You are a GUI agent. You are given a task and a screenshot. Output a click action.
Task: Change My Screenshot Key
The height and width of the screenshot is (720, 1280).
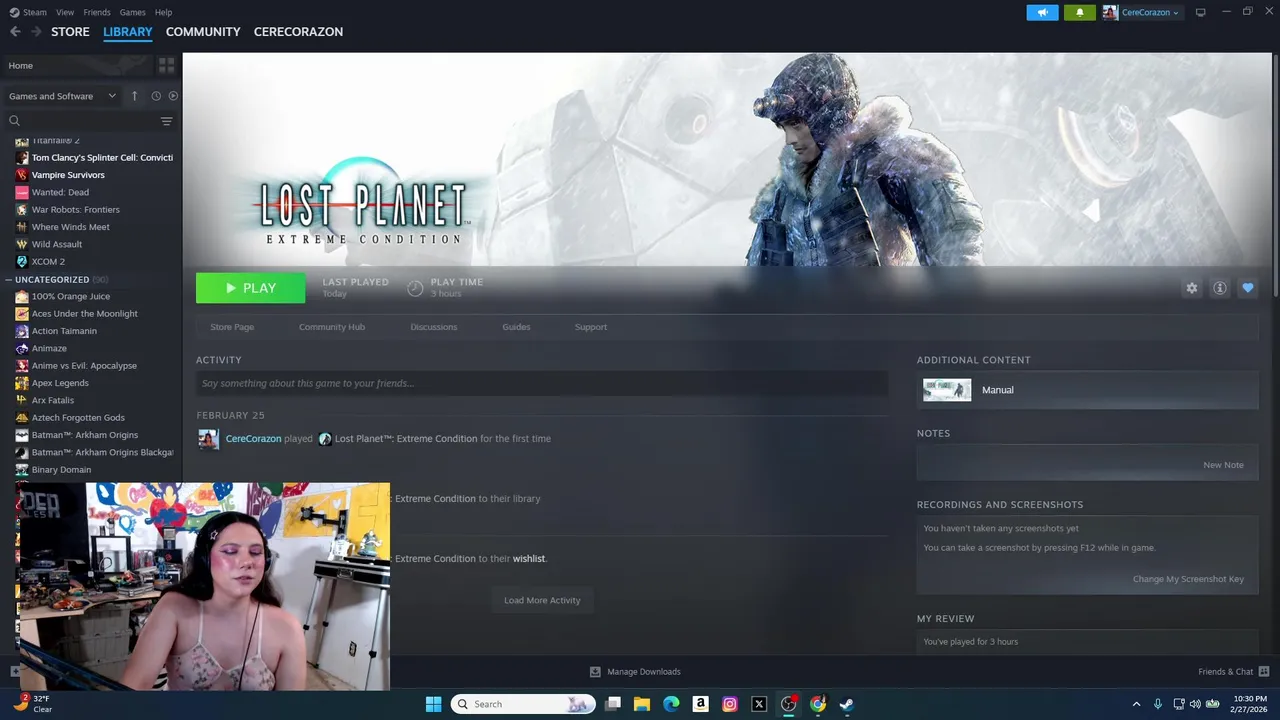click(1188, 579)
